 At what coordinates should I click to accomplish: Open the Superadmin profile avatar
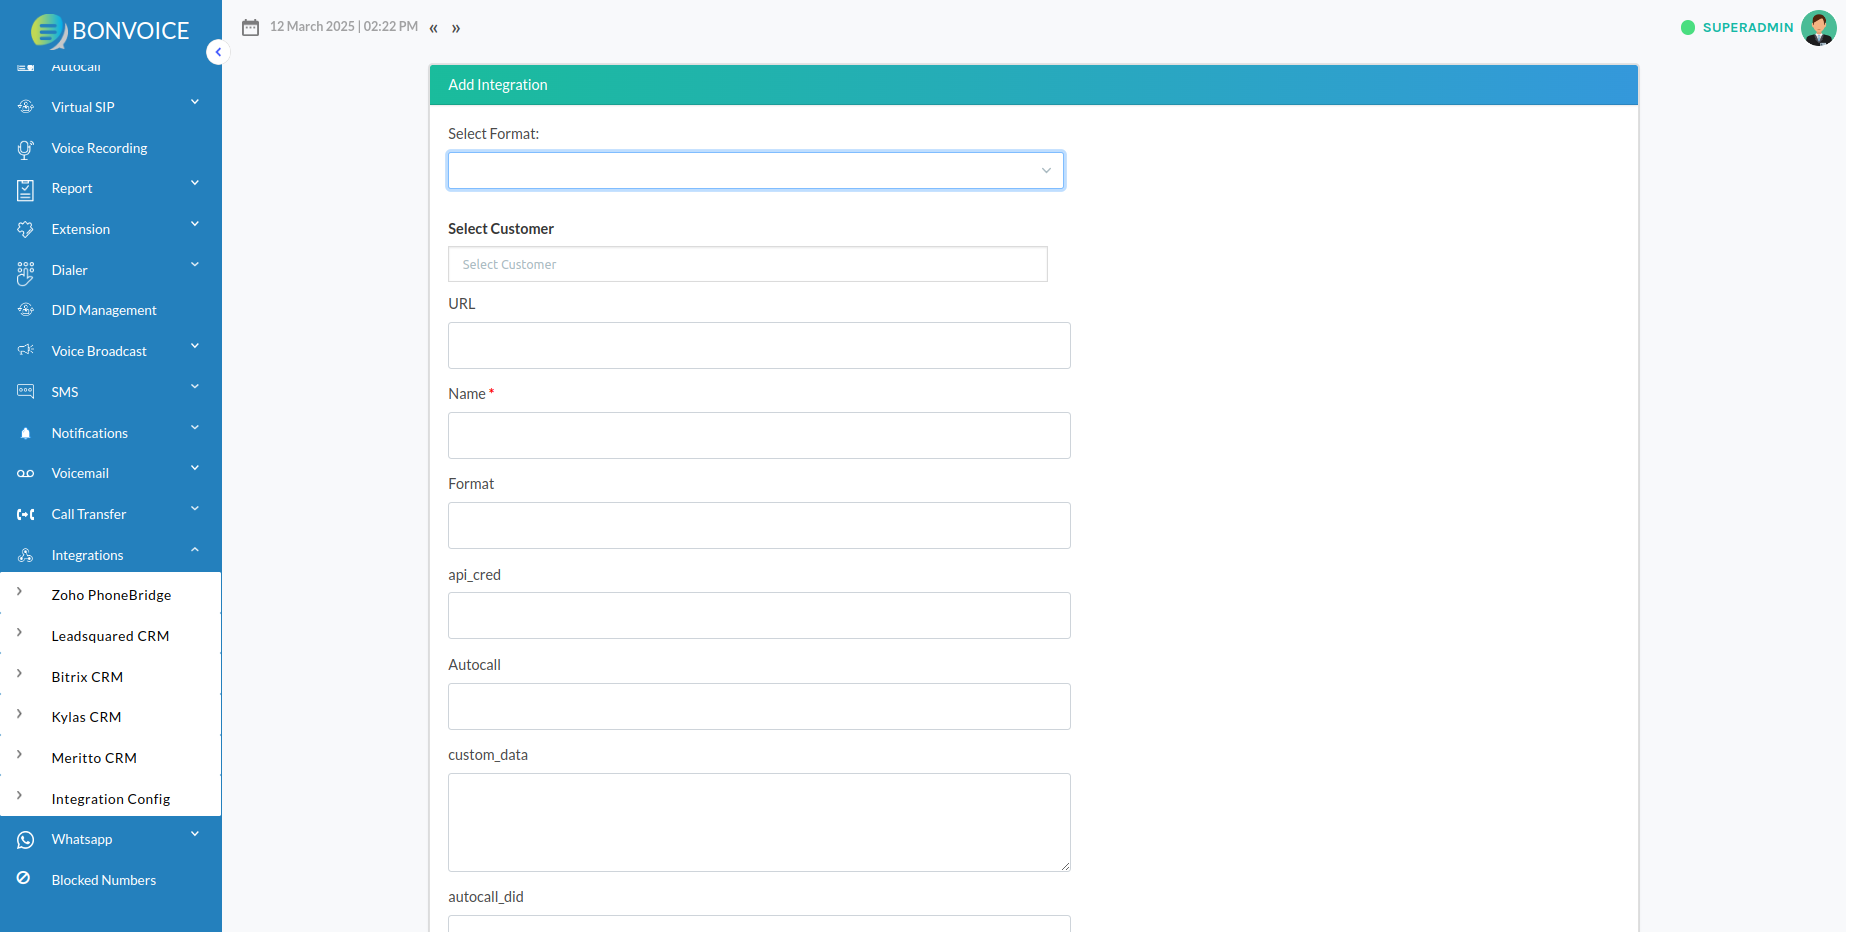pos(1817,28)
